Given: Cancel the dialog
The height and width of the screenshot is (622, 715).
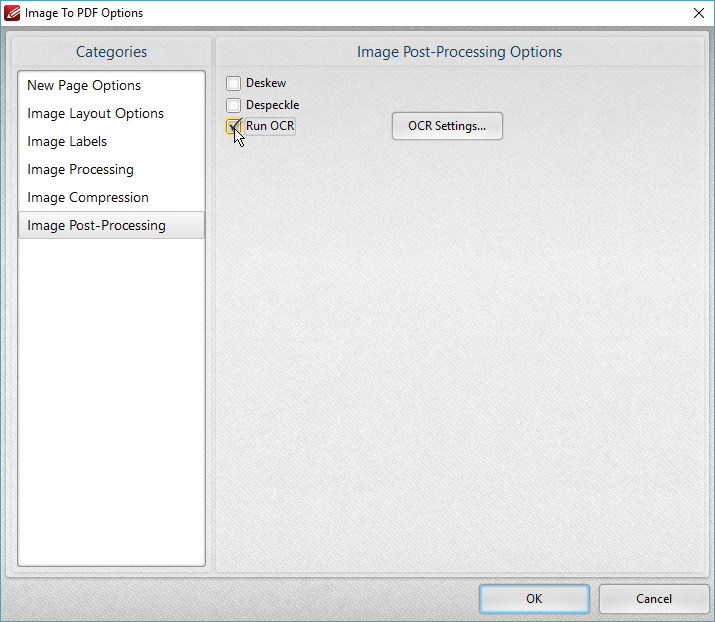Looking at the screenshot, I should (x=653, y=598).
